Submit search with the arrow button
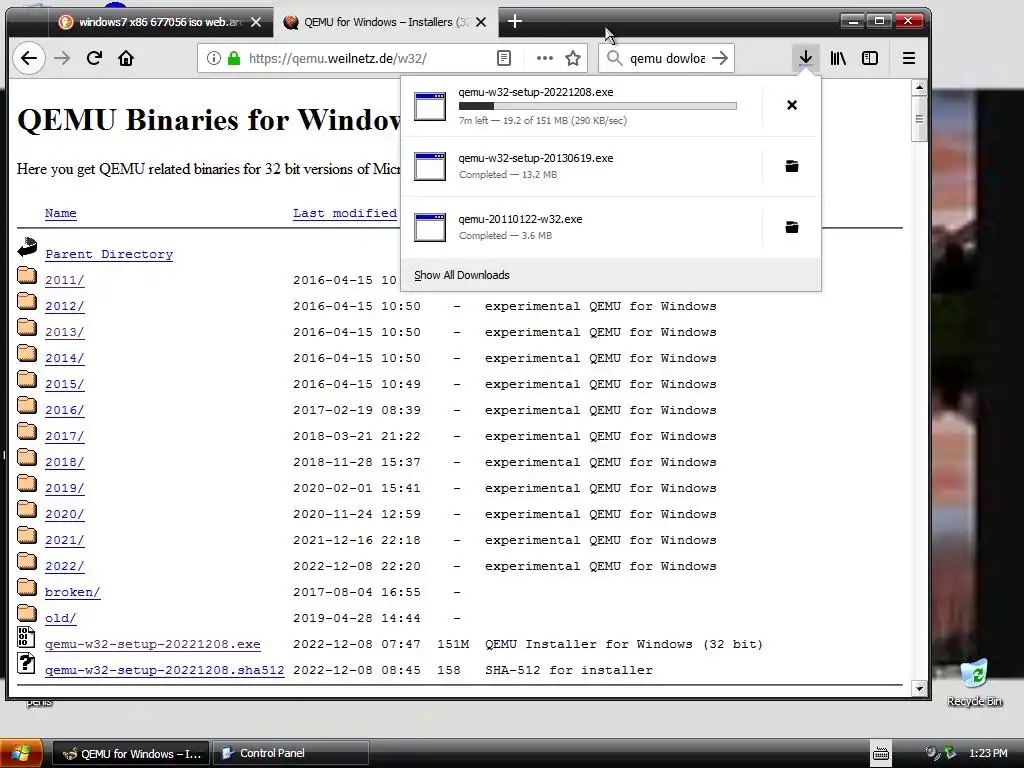This screenshot has height=768, width=1024. pos(720,58)
